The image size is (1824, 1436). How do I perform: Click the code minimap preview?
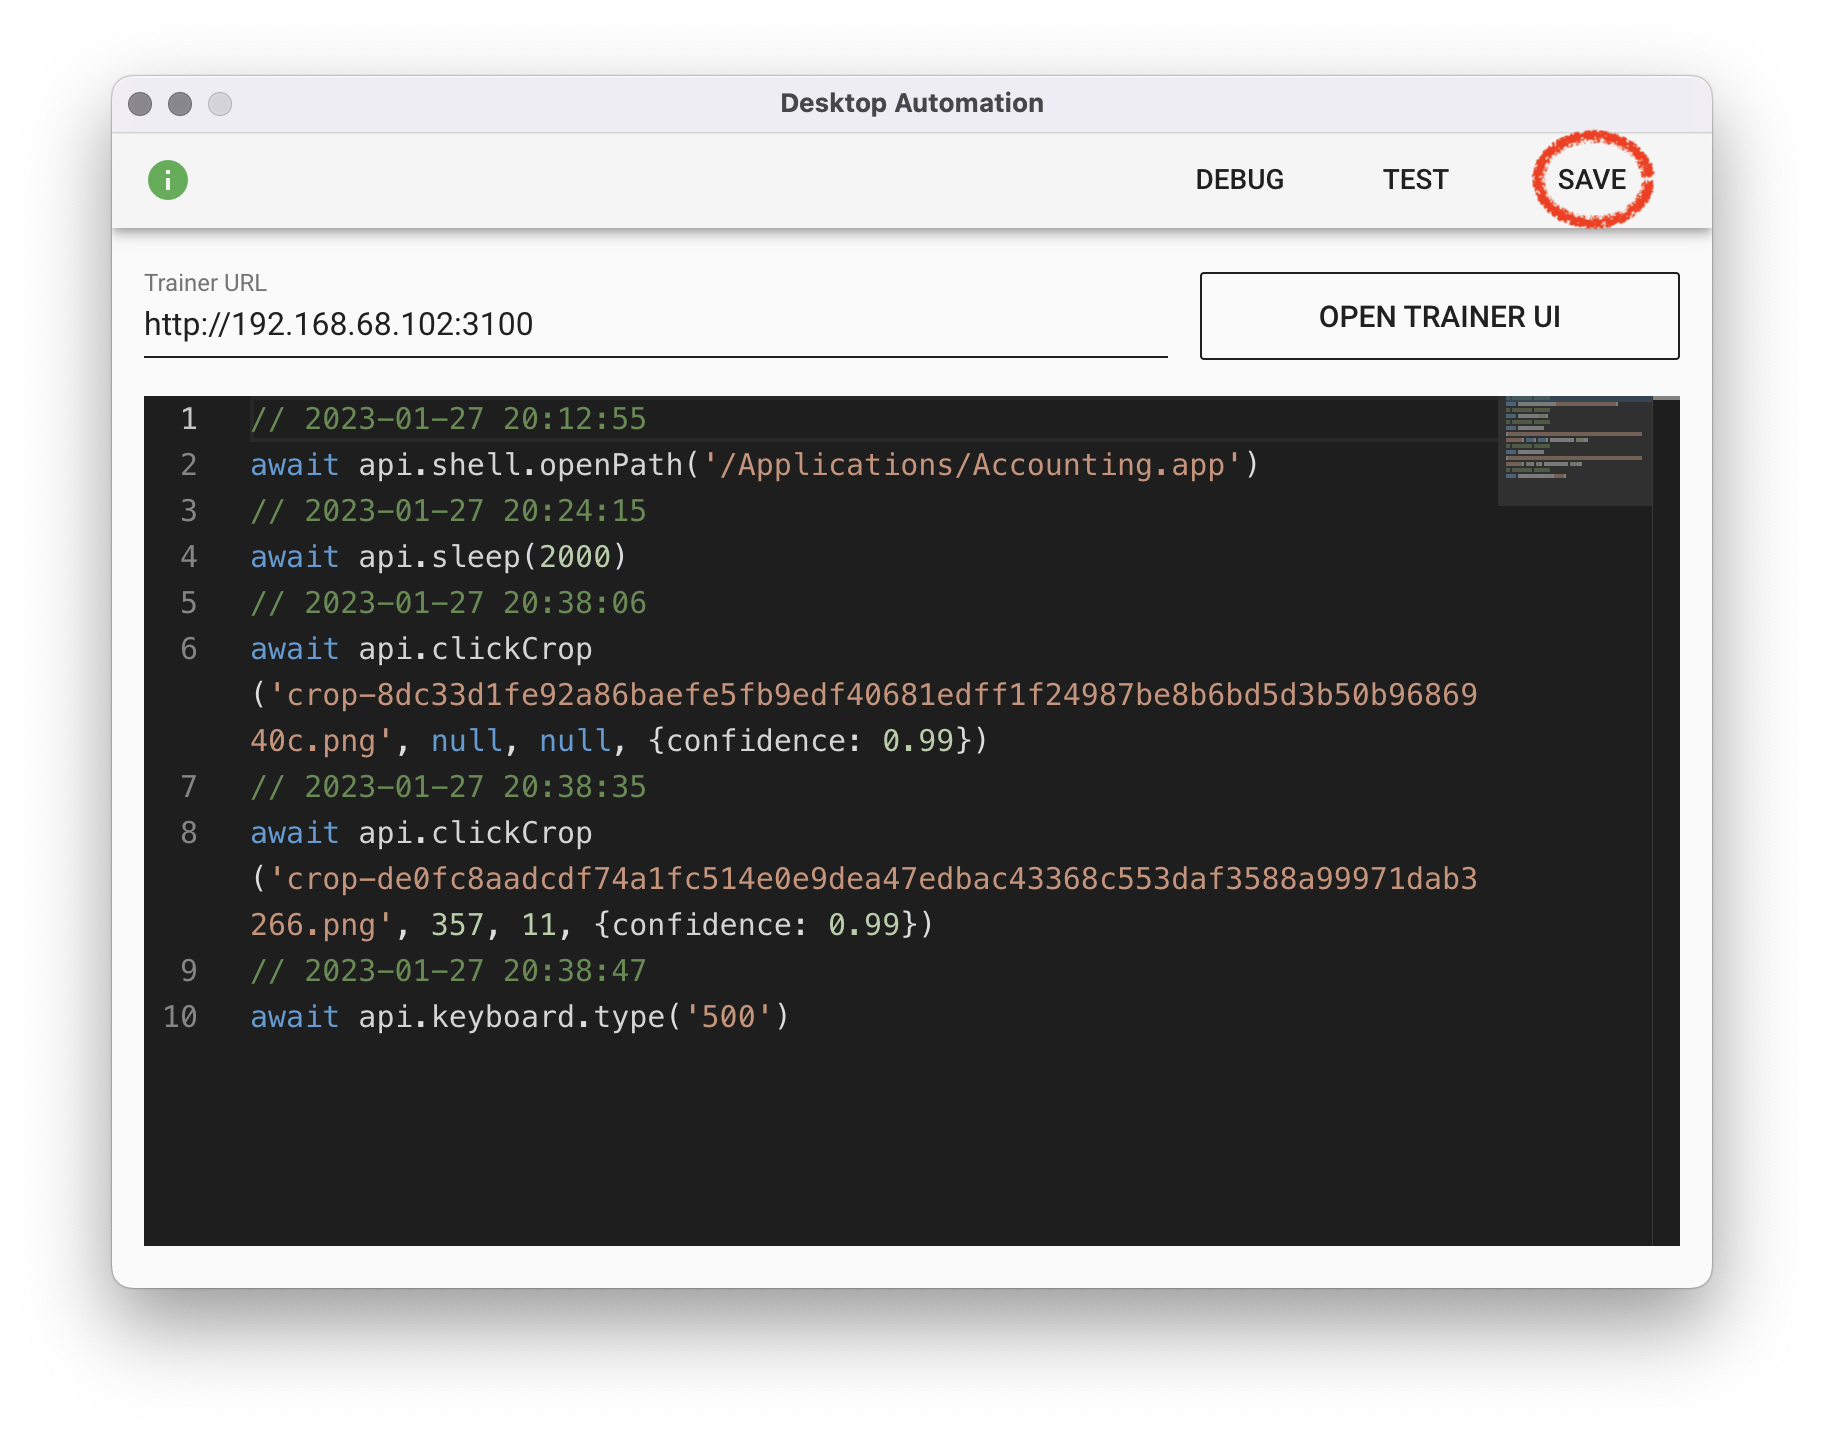click(x=1574, y=451)
